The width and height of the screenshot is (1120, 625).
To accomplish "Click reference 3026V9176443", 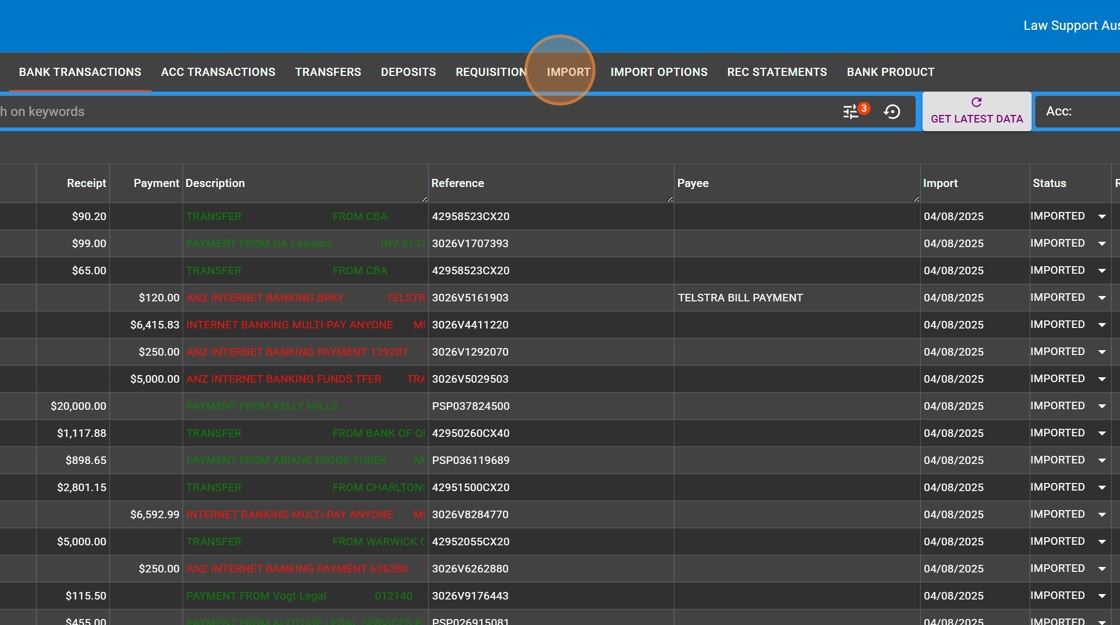I will click(470, 596).
